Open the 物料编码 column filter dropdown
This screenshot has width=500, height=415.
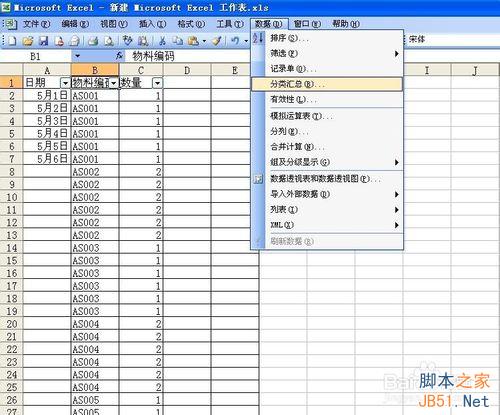click(114, 83)
